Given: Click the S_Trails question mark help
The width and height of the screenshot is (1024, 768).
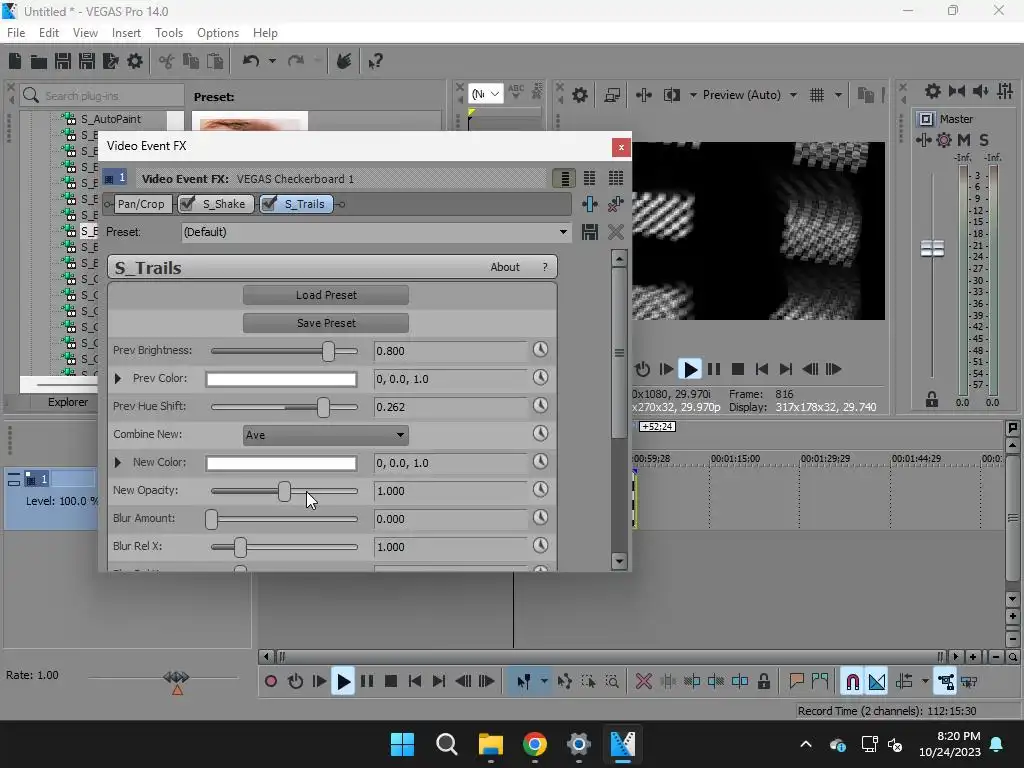Looking at the screenshot, I should point(545,267).
